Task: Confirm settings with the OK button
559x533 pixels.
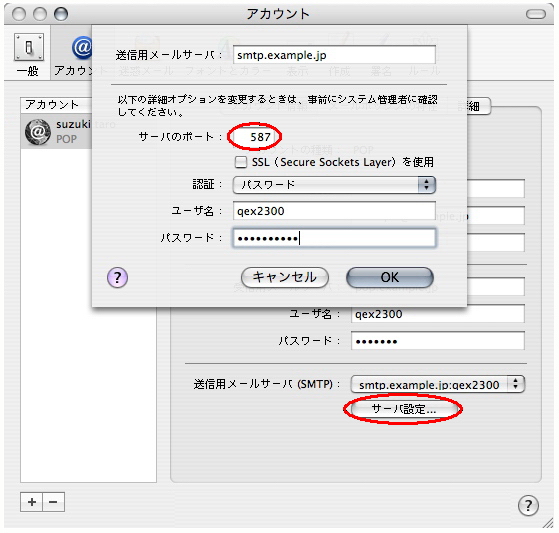Action: click(390, 277)
